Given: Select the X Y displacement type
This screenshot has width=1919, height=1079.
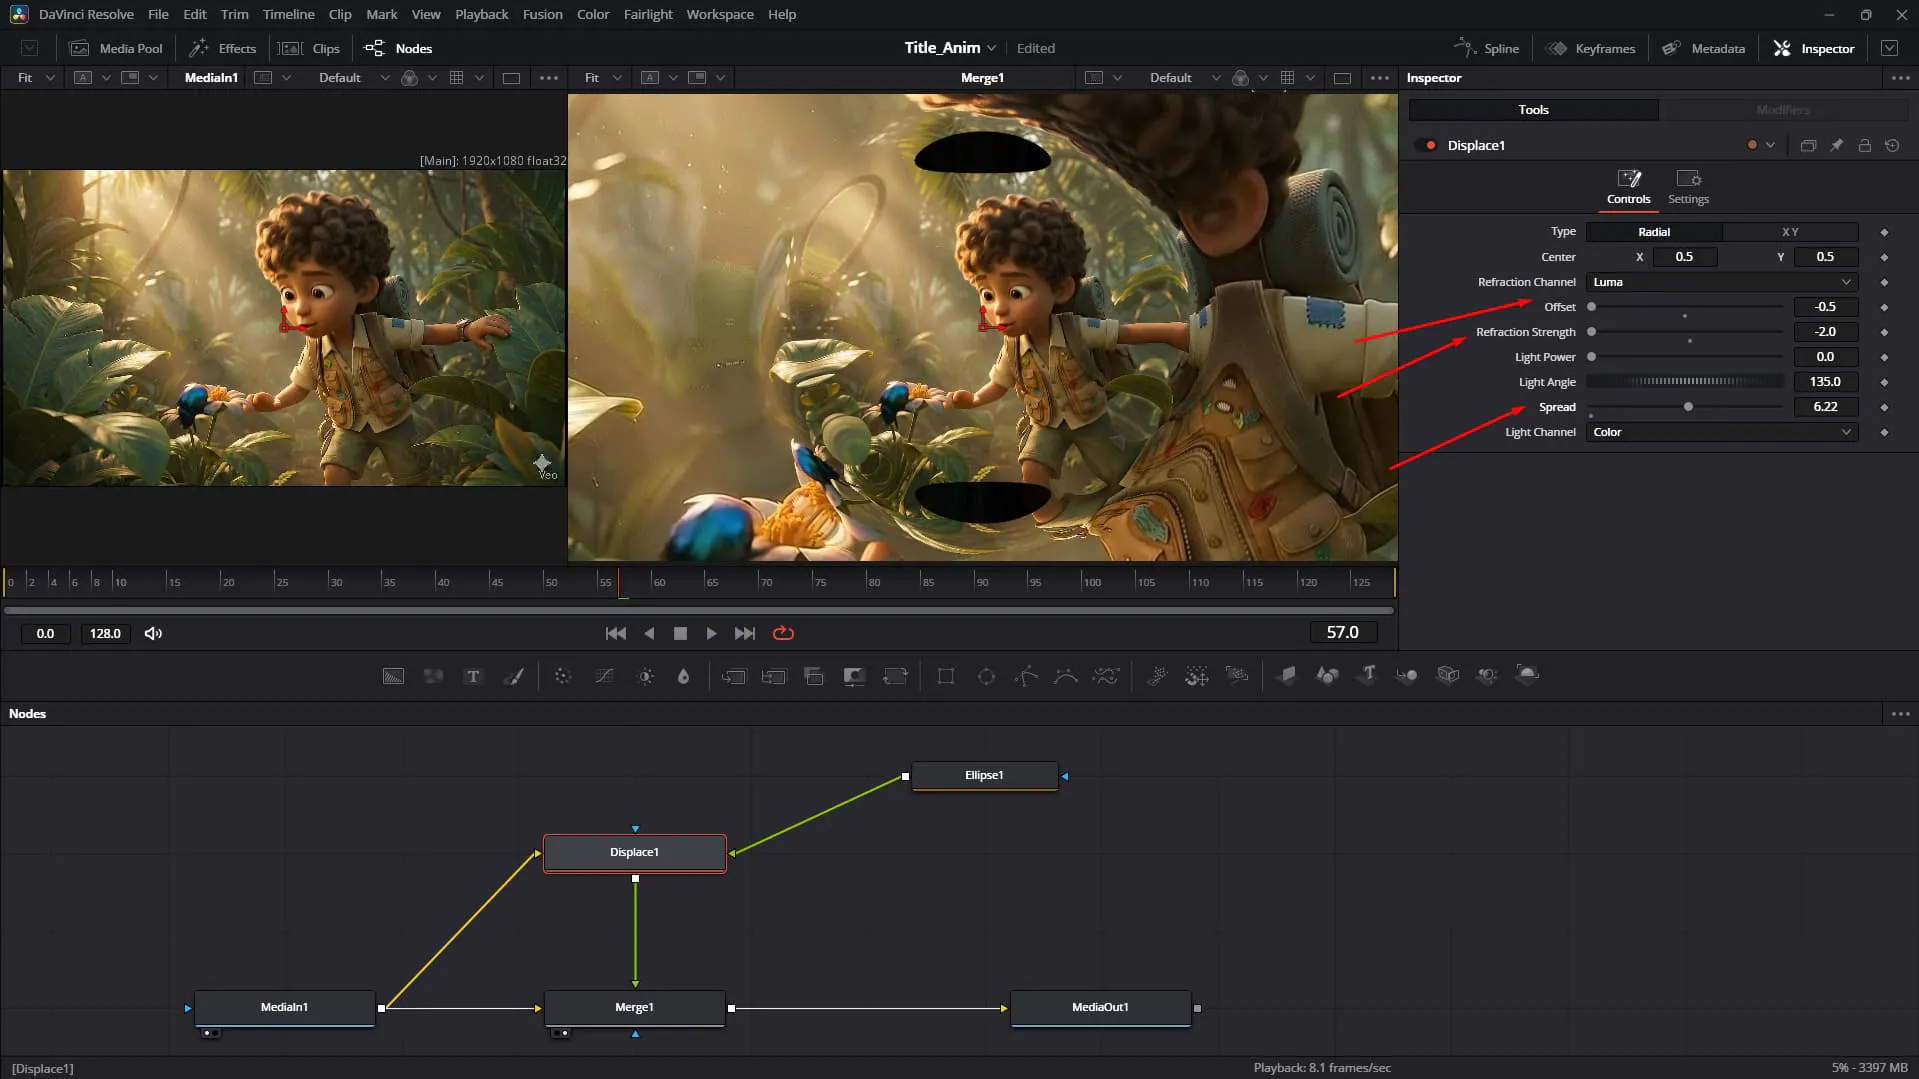Looking at the screenshot, I should 1790,232.
